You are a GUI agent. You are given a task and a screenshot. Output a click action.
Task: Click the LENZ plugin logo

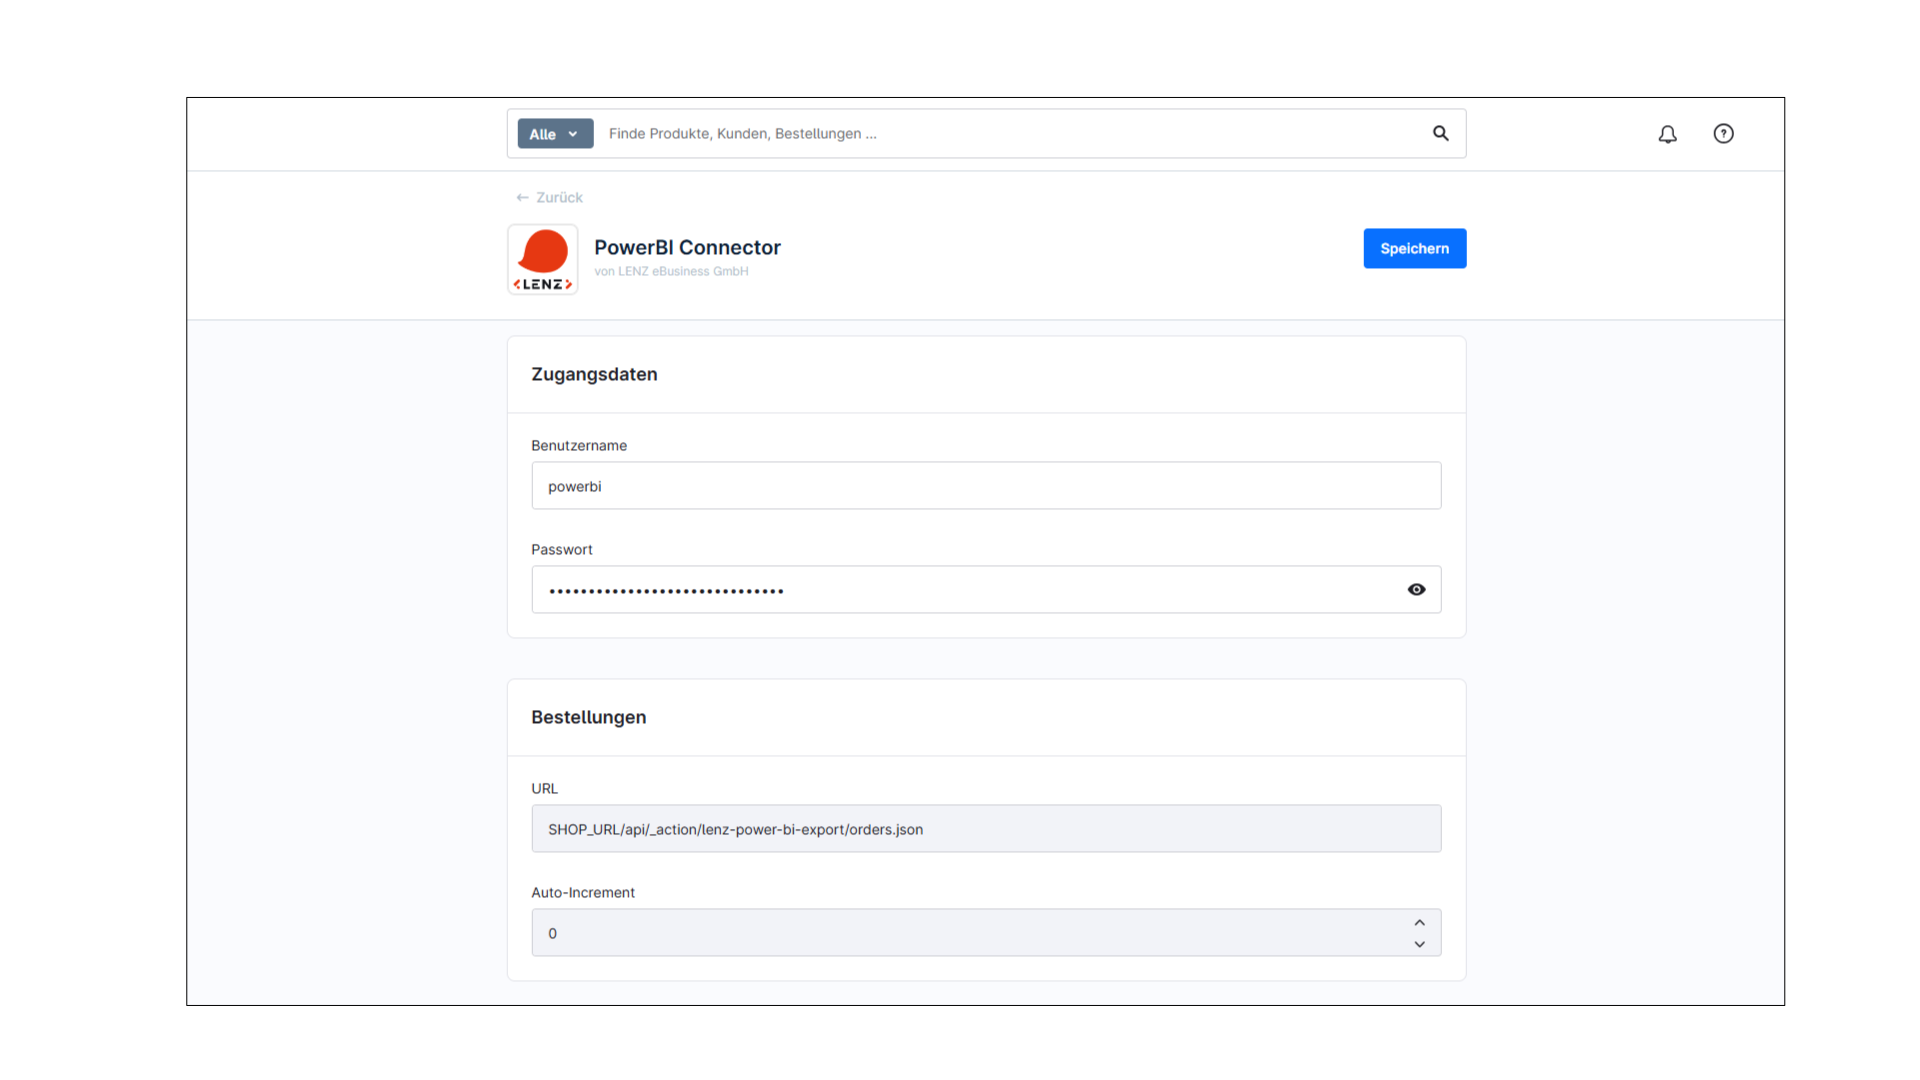(543, 260)
